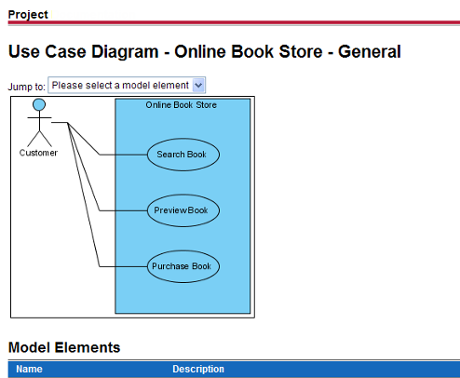Click the dropdown arrow next to model element
Image resolution: width=460 pixels, height=378 pixels.
point(198,85)
